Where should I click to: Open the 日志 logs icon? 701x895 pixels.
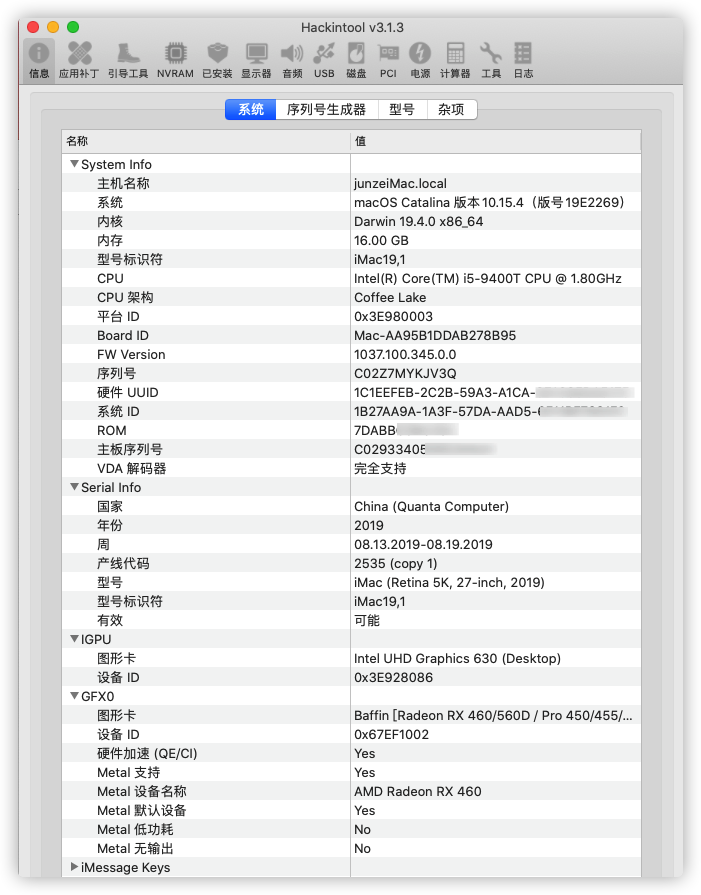523,61
